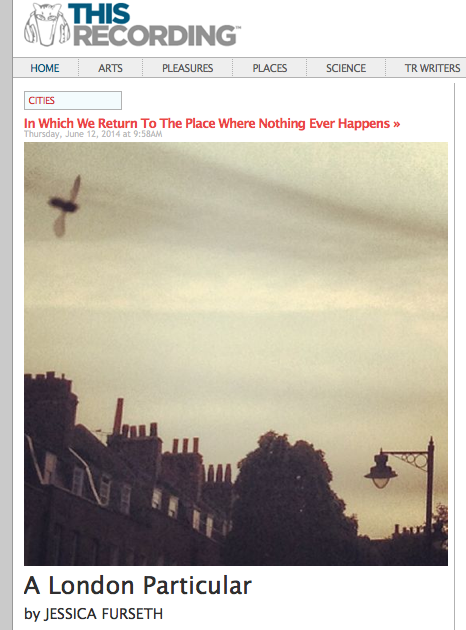This screenshot has width=466, height=630.
Task: Click the » arrow after the article title
Action: (x=397, y=124)
